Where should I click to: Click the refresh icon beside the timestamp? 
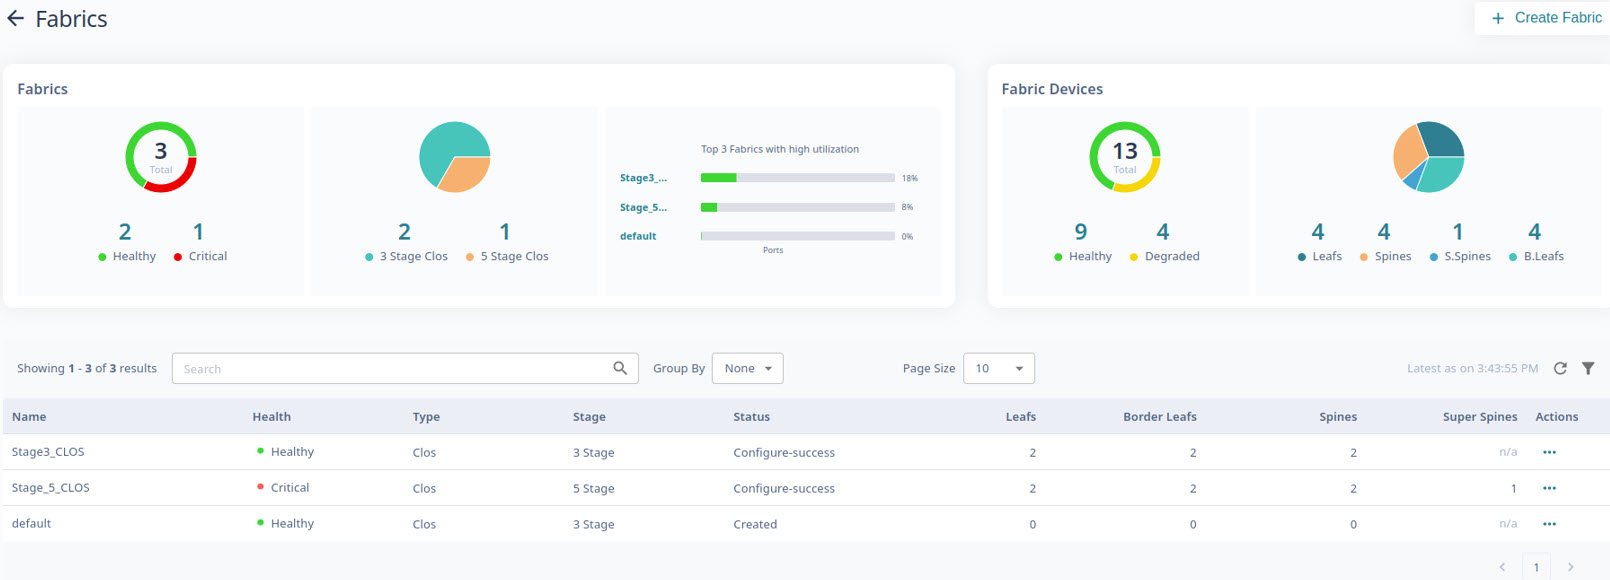[x=1560, y=369]
